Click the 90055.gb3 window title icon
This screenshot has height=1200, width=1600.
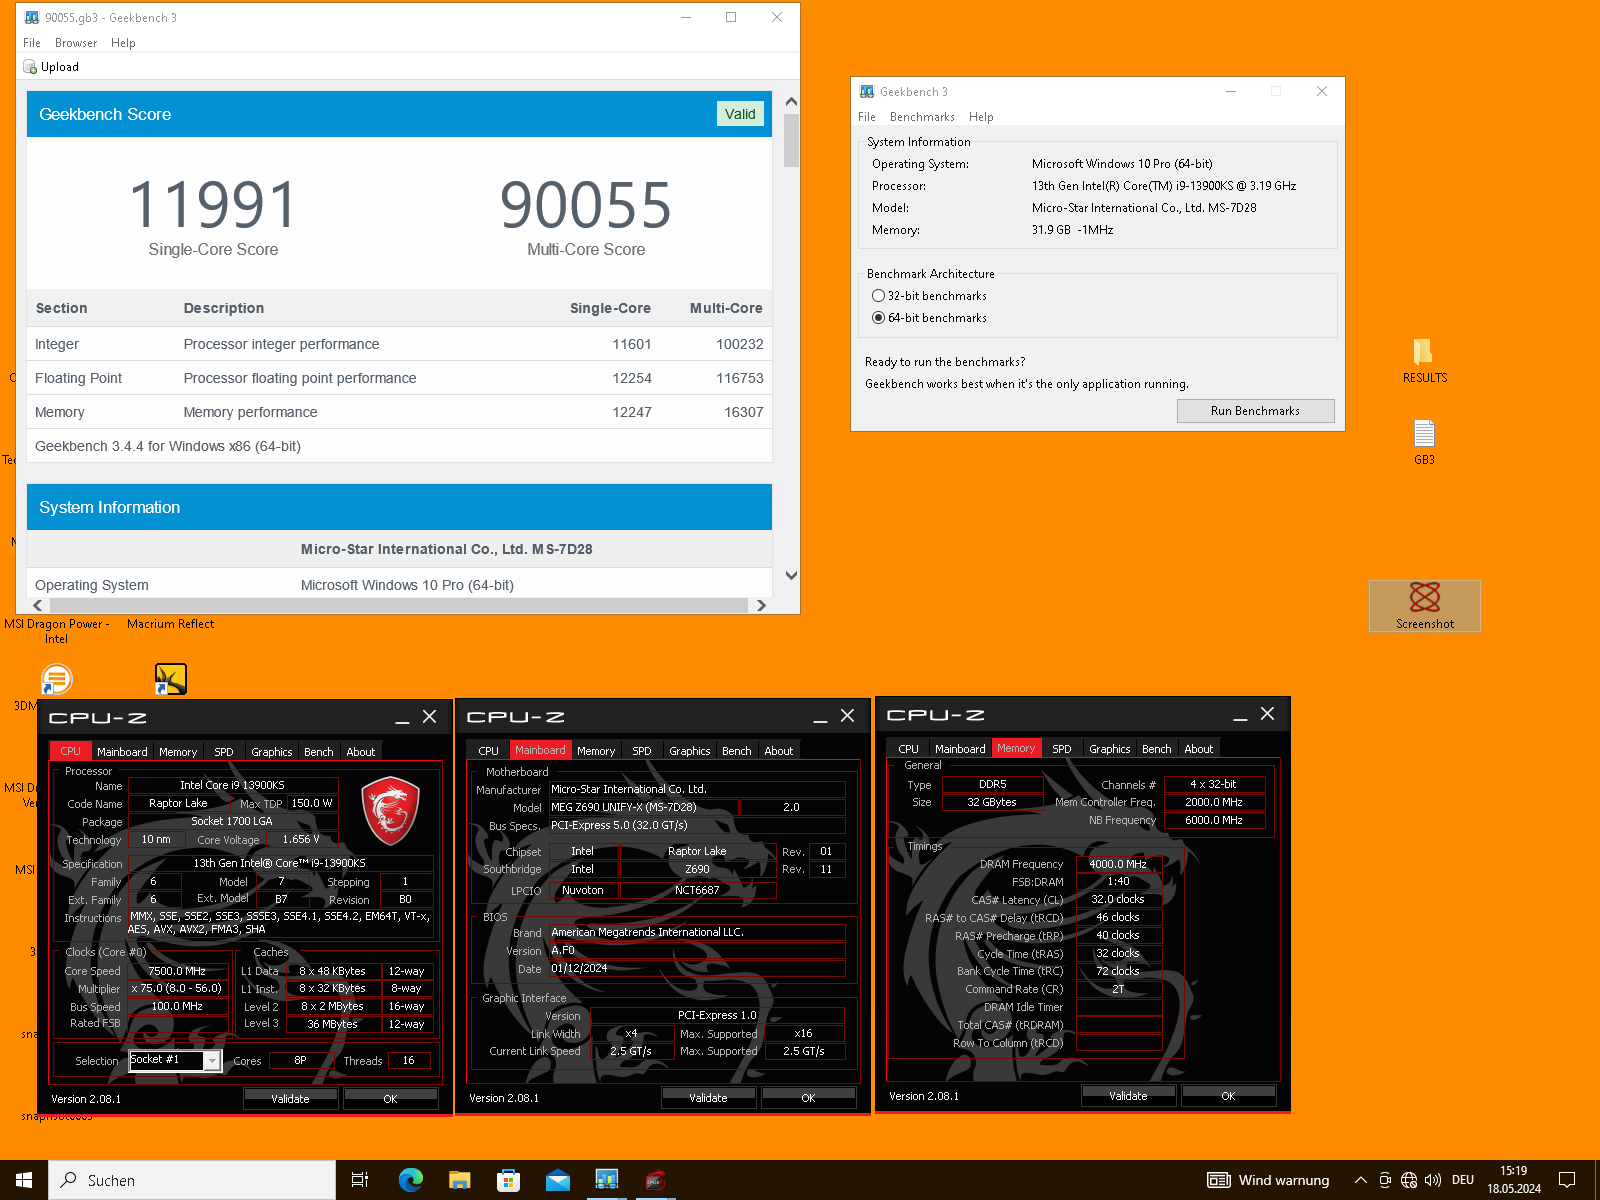tap(32, 17)
